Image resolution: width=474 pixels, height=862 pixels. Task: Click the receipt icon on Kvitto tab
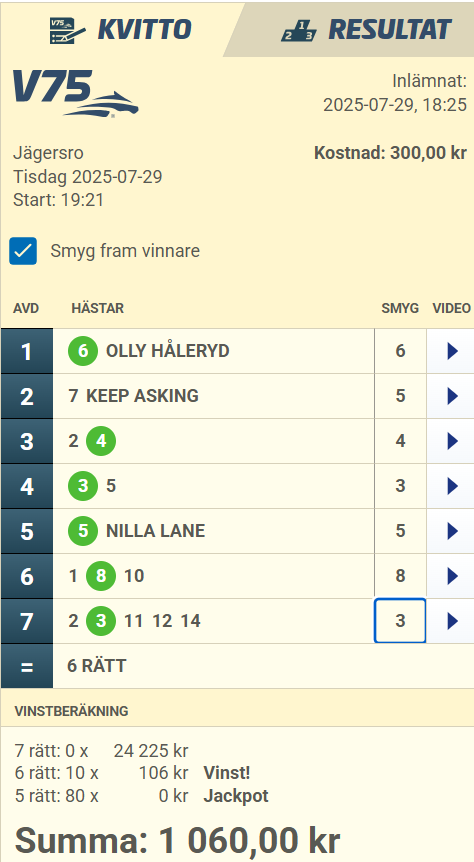click(67, 30)
